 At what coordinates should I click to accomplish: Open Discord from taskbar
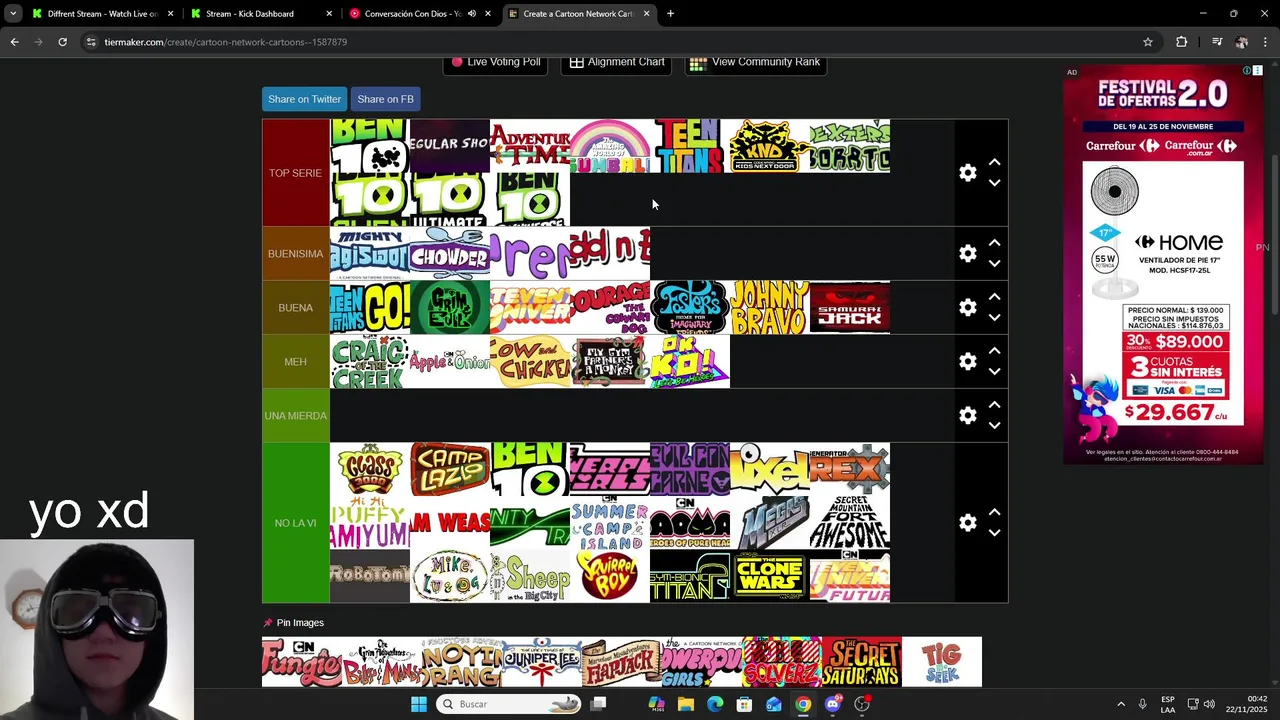(833, 704)
